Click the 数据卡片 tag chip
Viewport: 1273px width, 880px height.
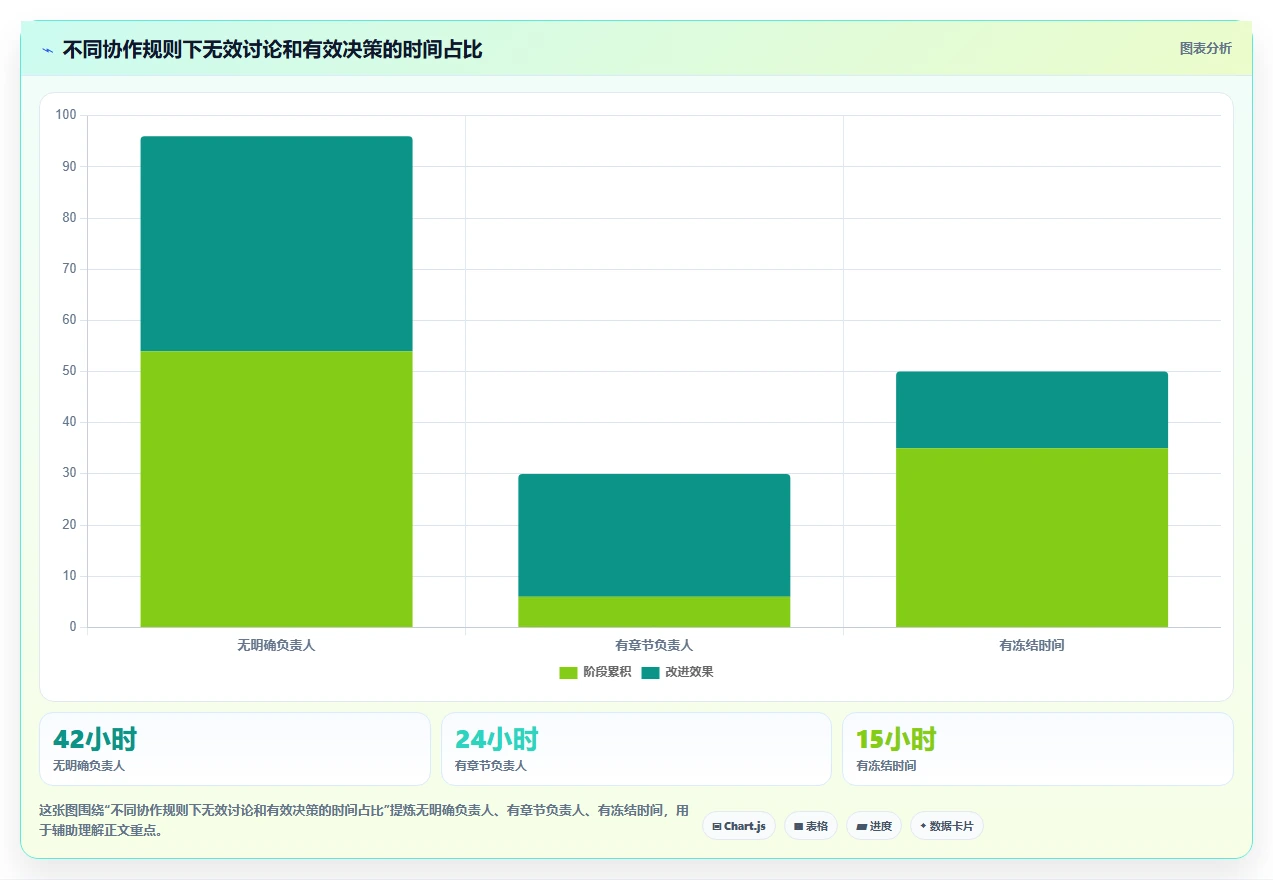point(947,826)
